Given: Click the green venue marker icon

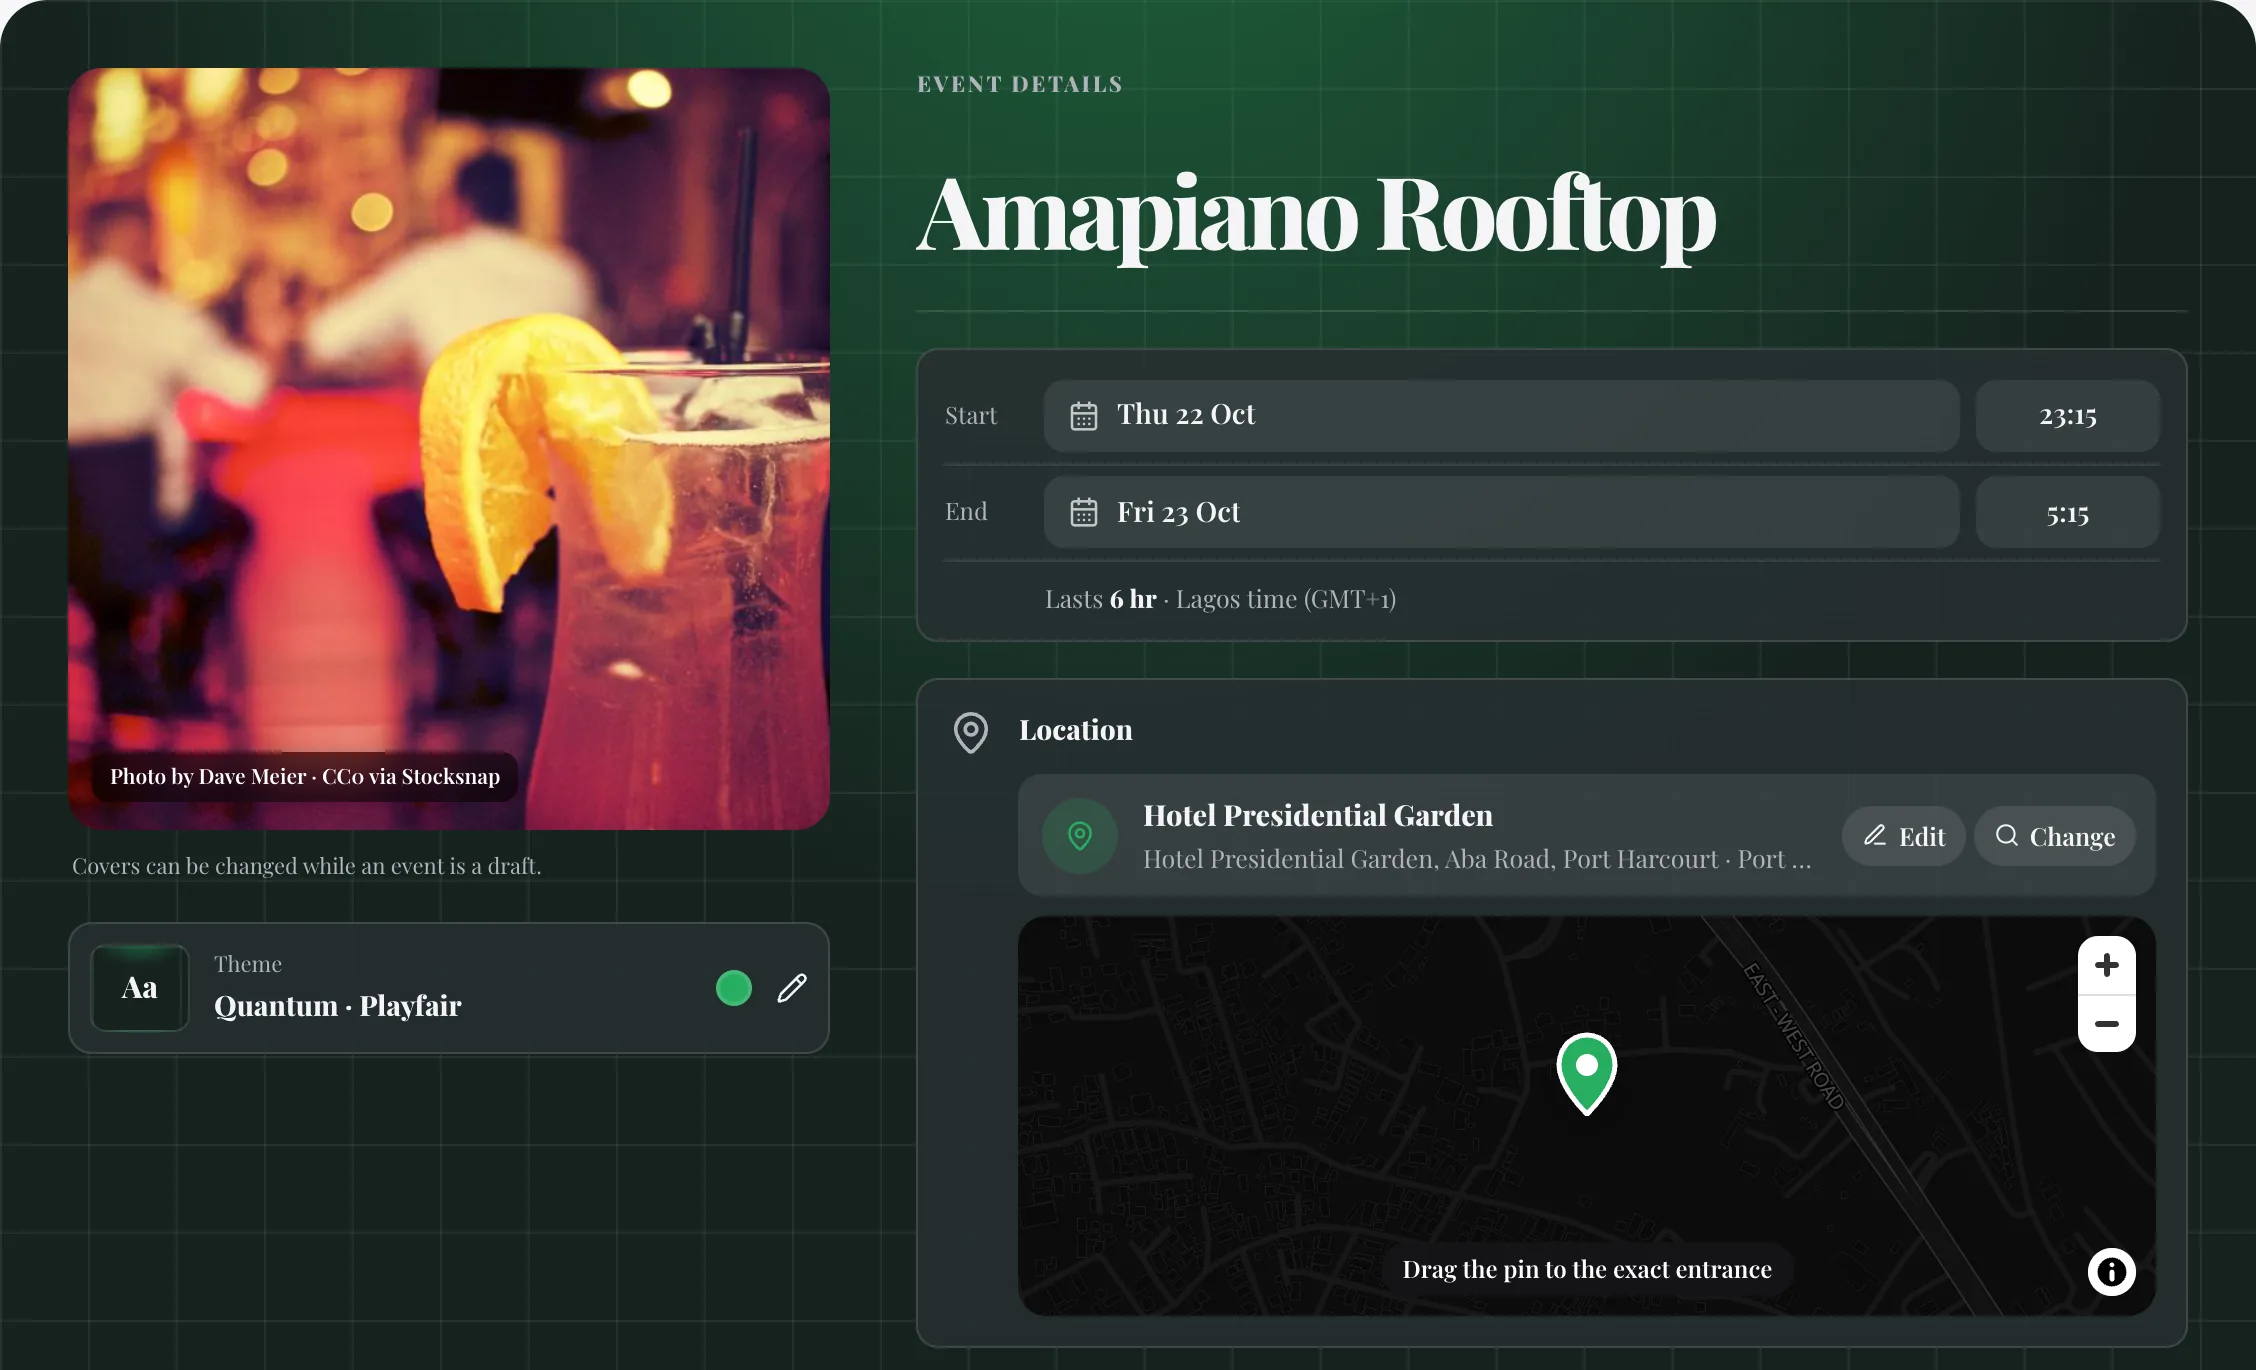Looking at the screenshot, I should [1080, 836].
